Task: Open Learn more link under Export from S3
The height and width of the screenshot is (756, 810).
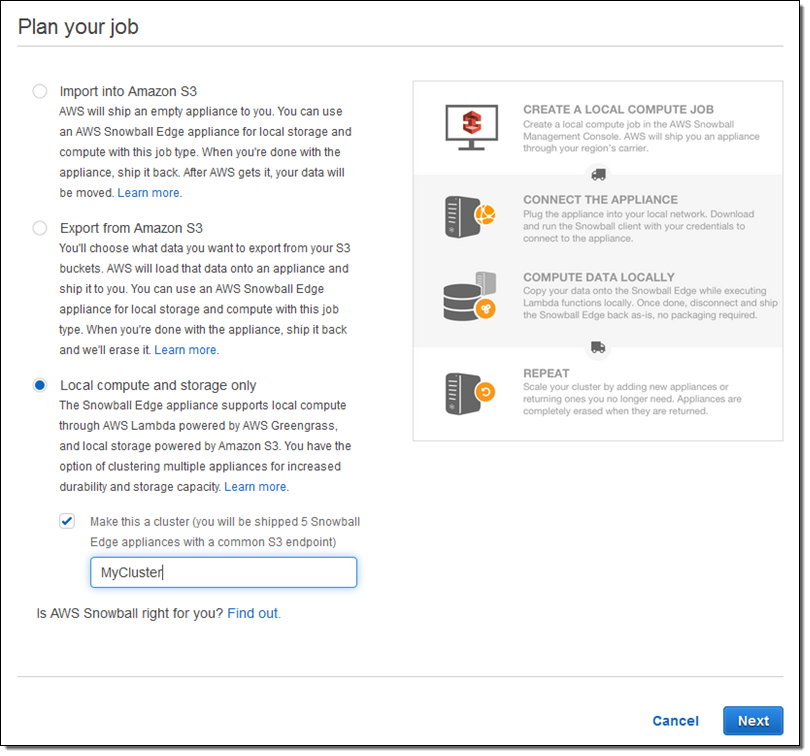Action: (186, 350)
